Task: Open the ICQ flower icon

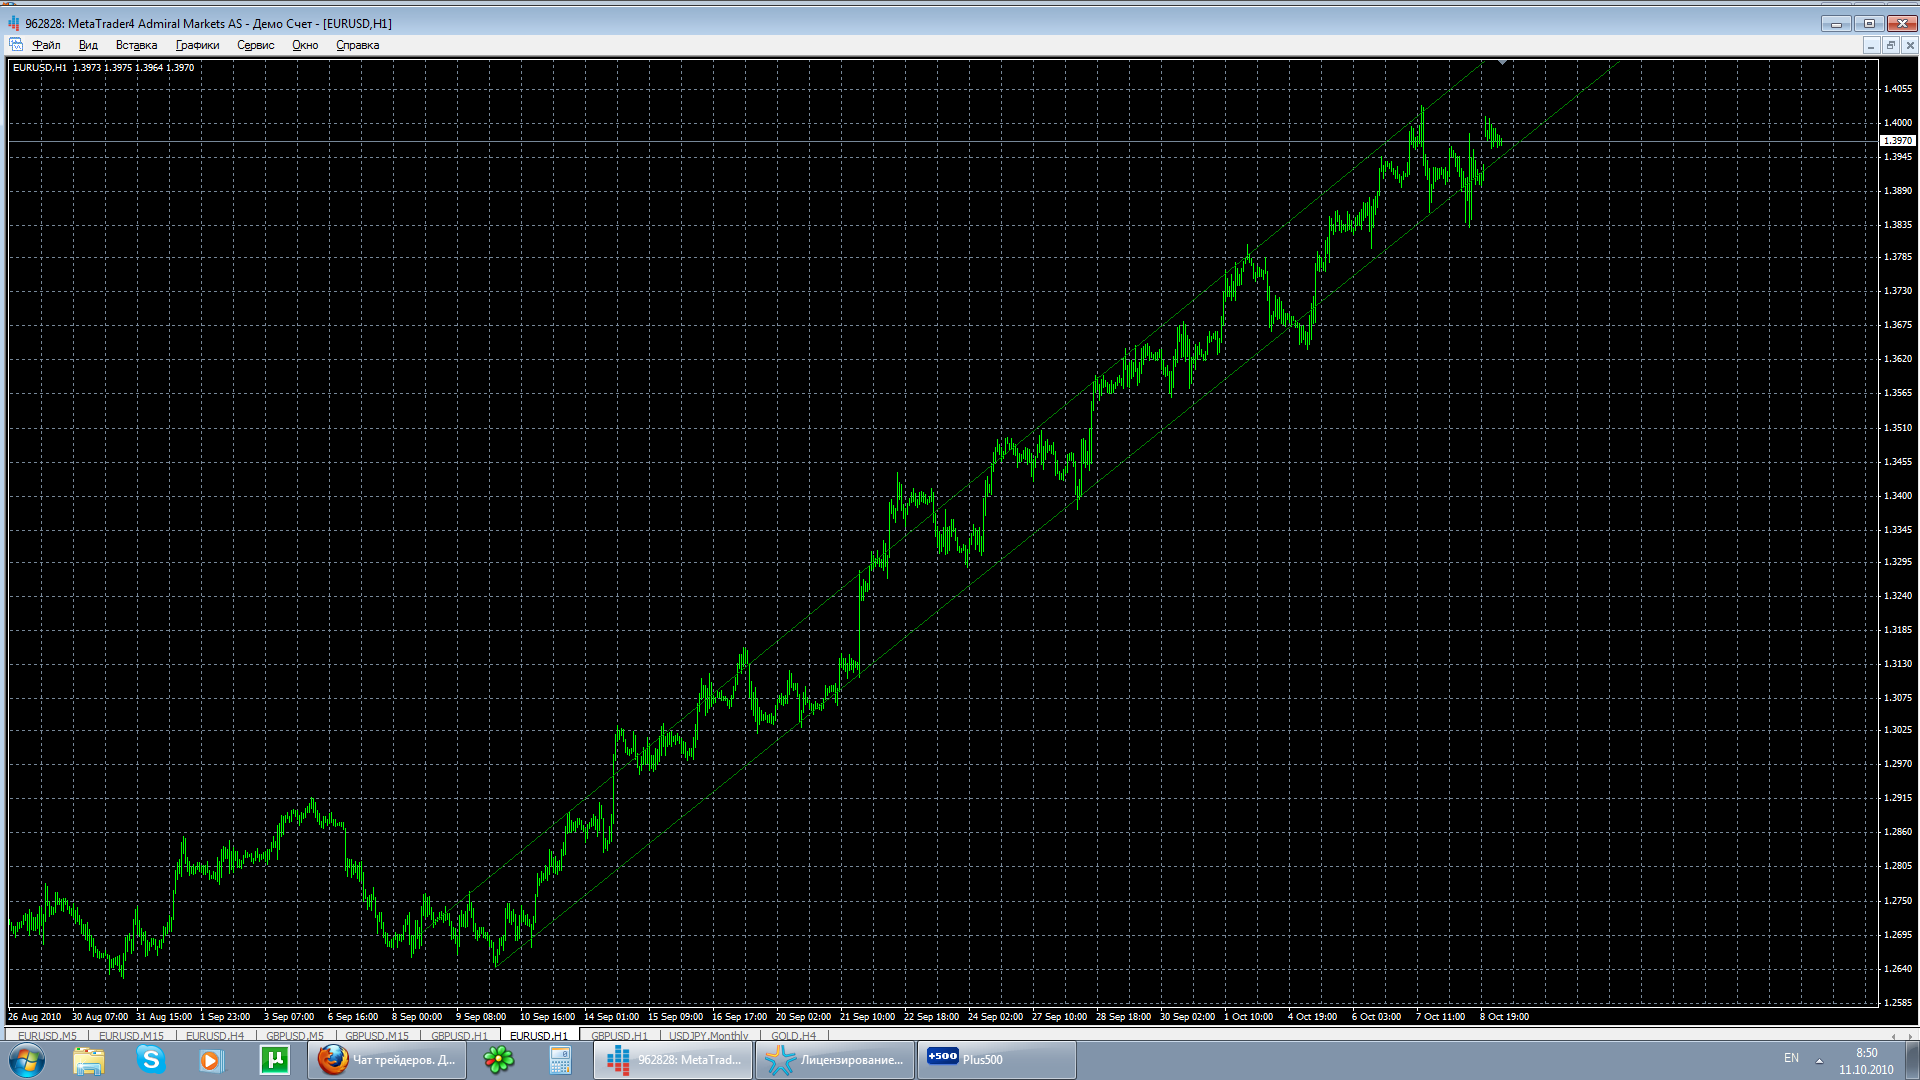Action: pos(498,1059)
